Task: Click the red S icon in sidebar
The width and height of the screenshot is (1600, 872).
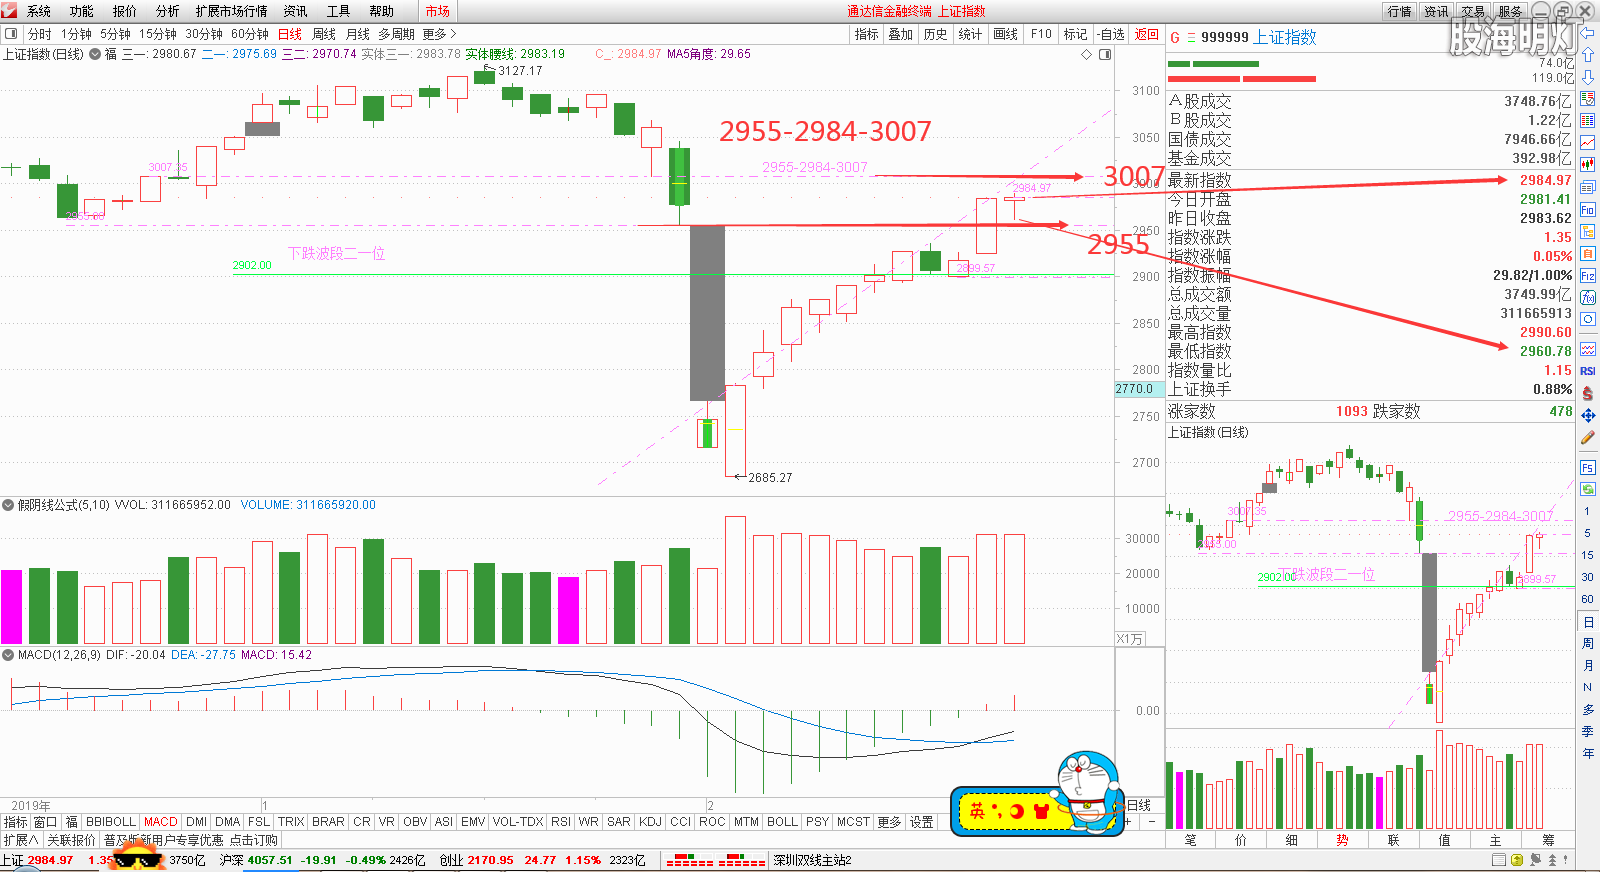Action: (1587, 393)
